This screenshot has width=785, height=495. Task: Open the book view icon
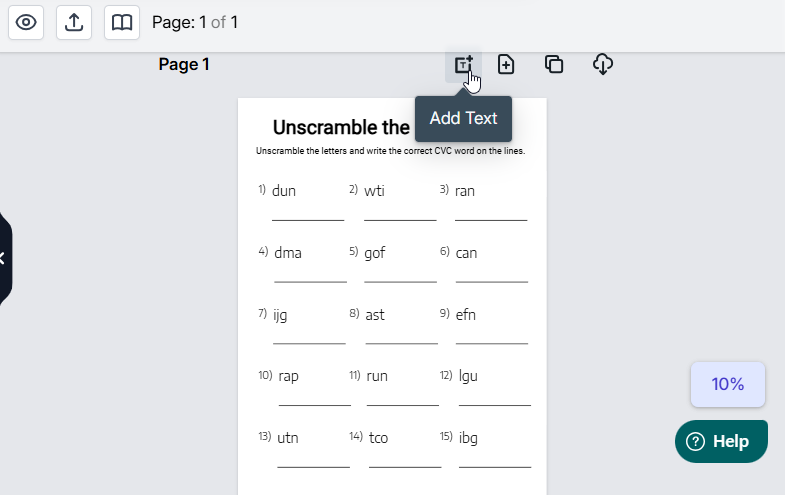point(122,23)
